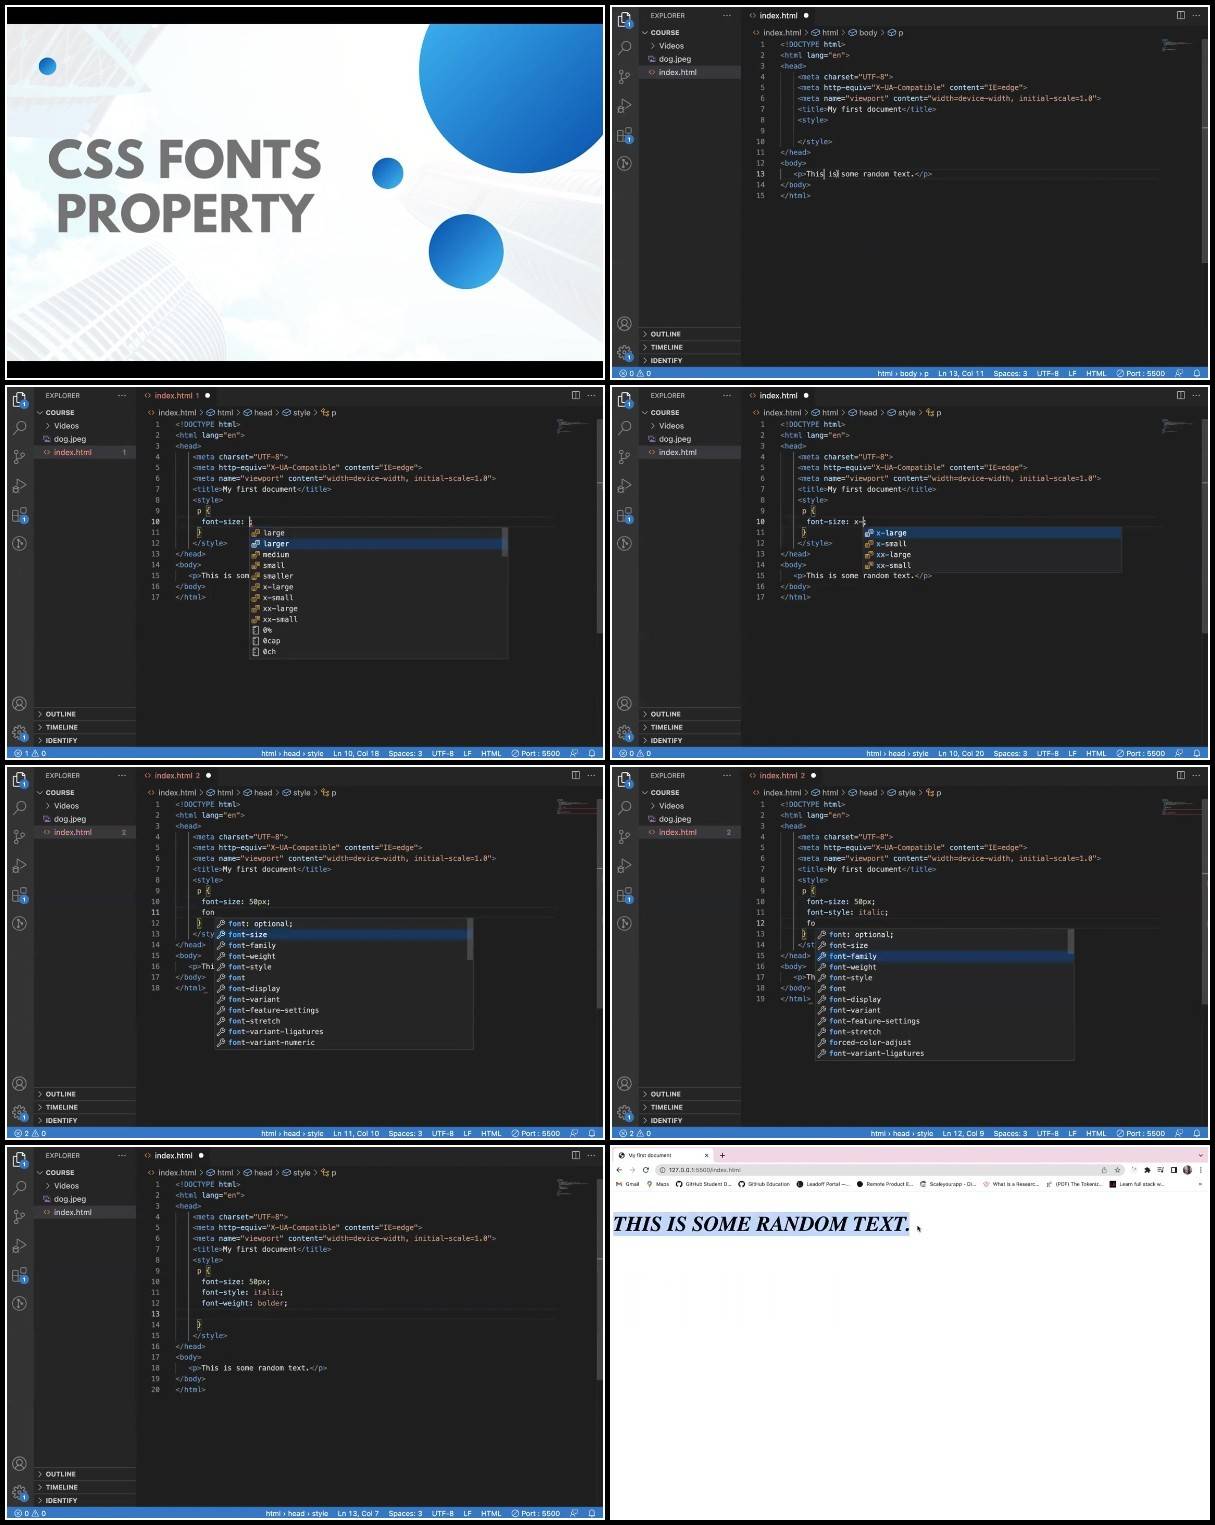The height and width of the screenshot is (1525, 1215).
Task: Click the 'Ln 10, Col 20' status bar entry
Action: 961,753
